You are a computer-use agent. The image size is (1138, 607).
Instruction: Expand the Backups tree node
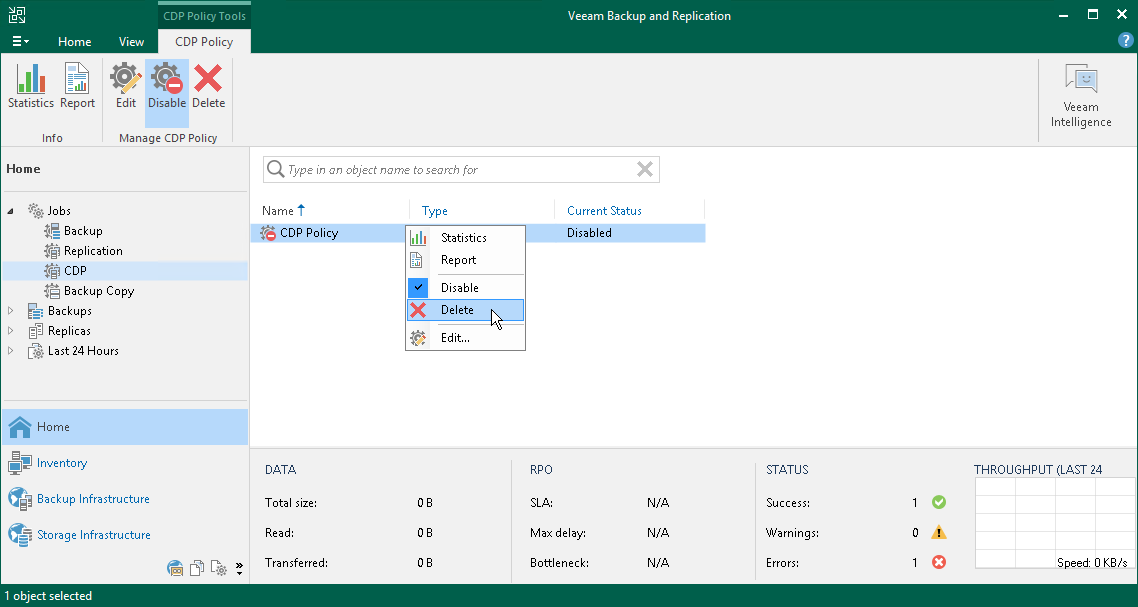(12, 311)
